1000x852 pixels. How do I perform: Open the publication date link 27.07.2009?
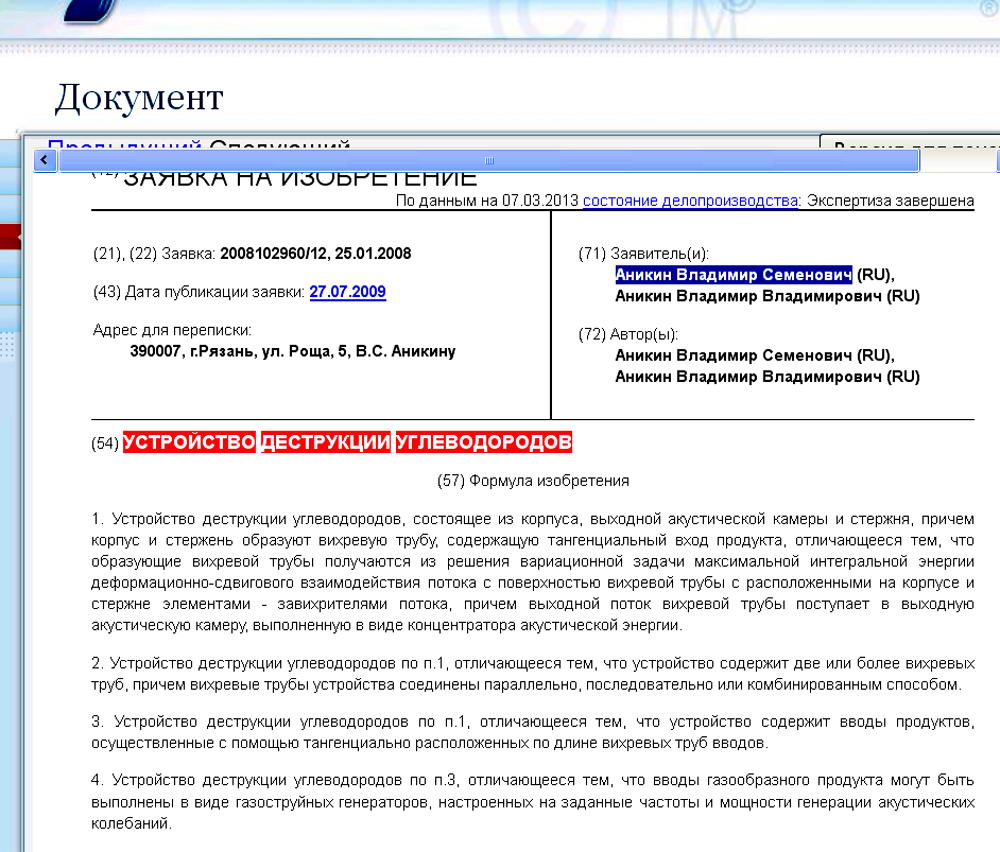pos(348,292)
